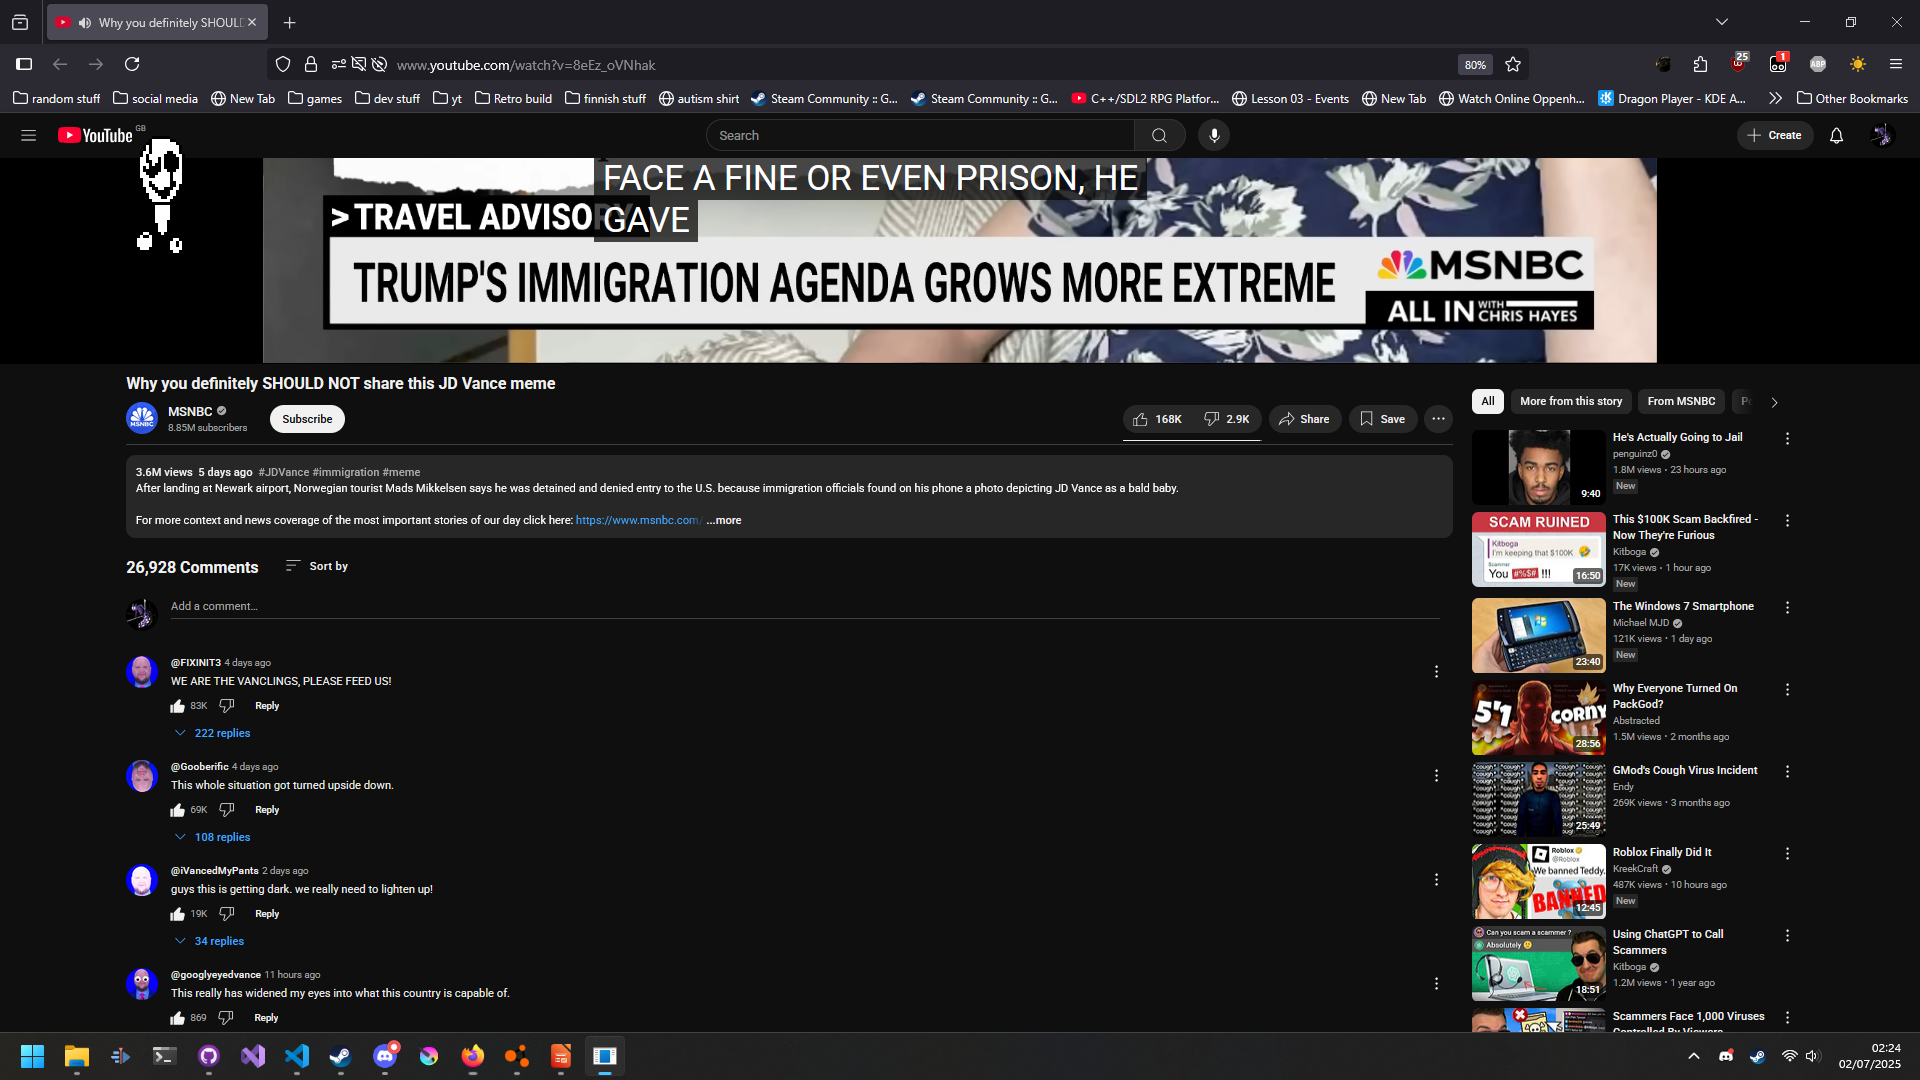Show hidden system tray icons chevron
The height and width of the screenshot is (1080, 1920).
point(1693,1056)
